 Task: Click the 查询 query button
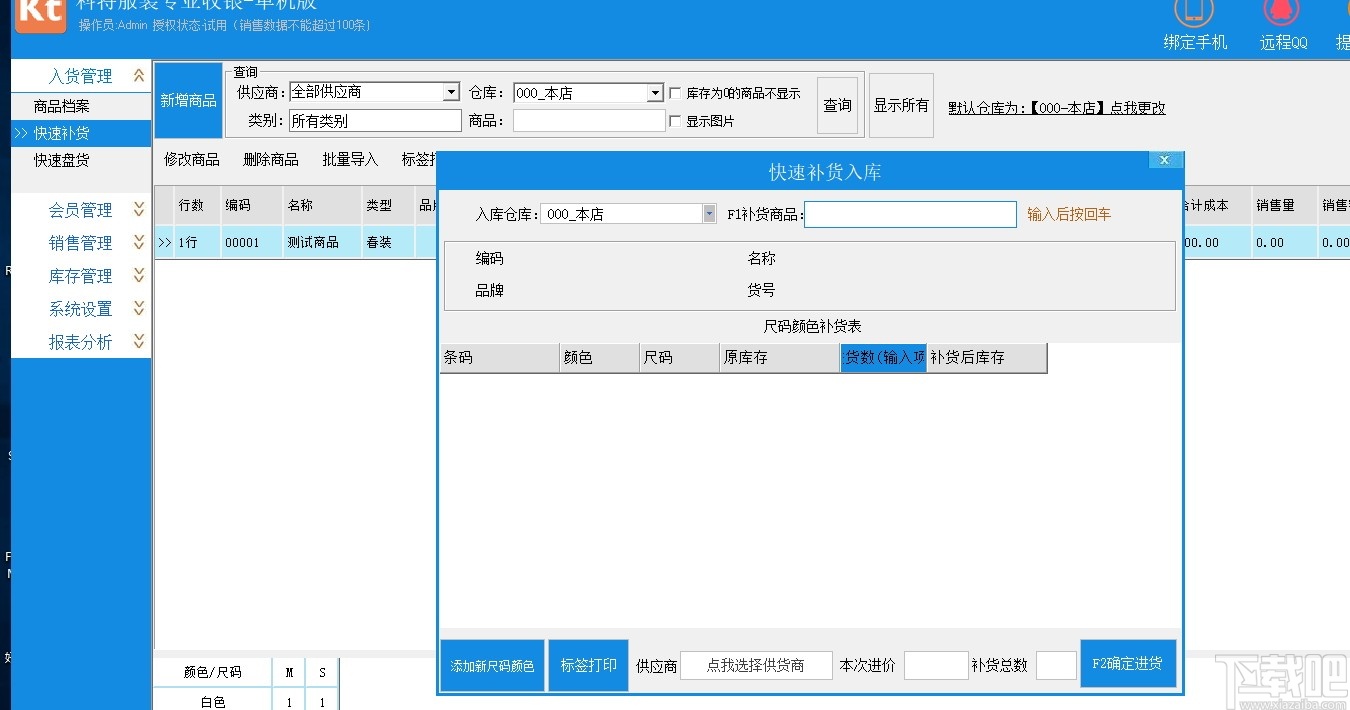coord(837,104)
